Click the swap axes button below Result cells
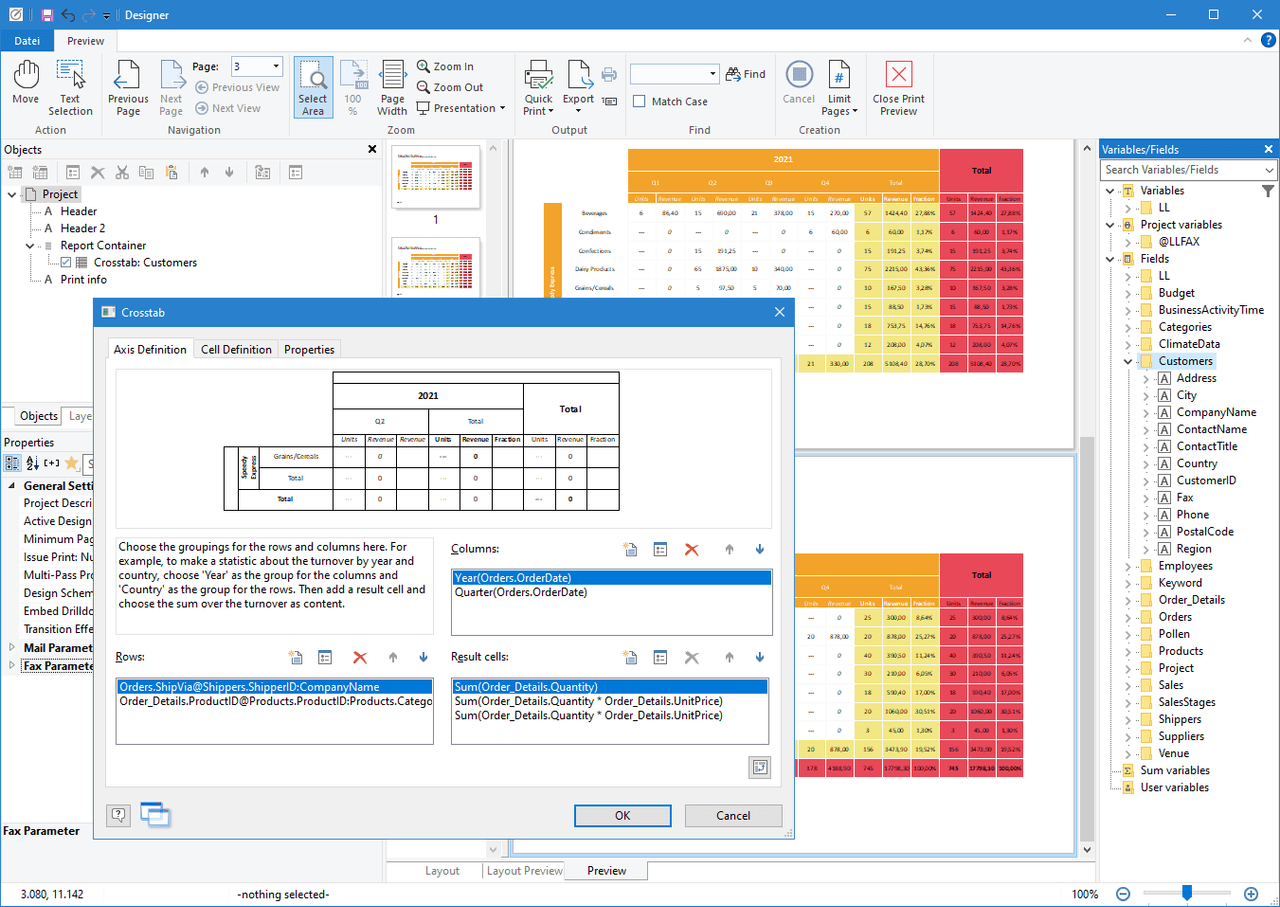The width and height of the screenshot is (1280, 907). pyautogui.click(x=759, y=767)
